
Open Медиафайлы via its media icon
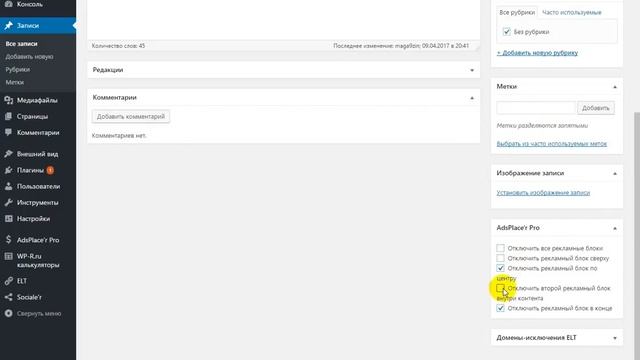(9, 100)
